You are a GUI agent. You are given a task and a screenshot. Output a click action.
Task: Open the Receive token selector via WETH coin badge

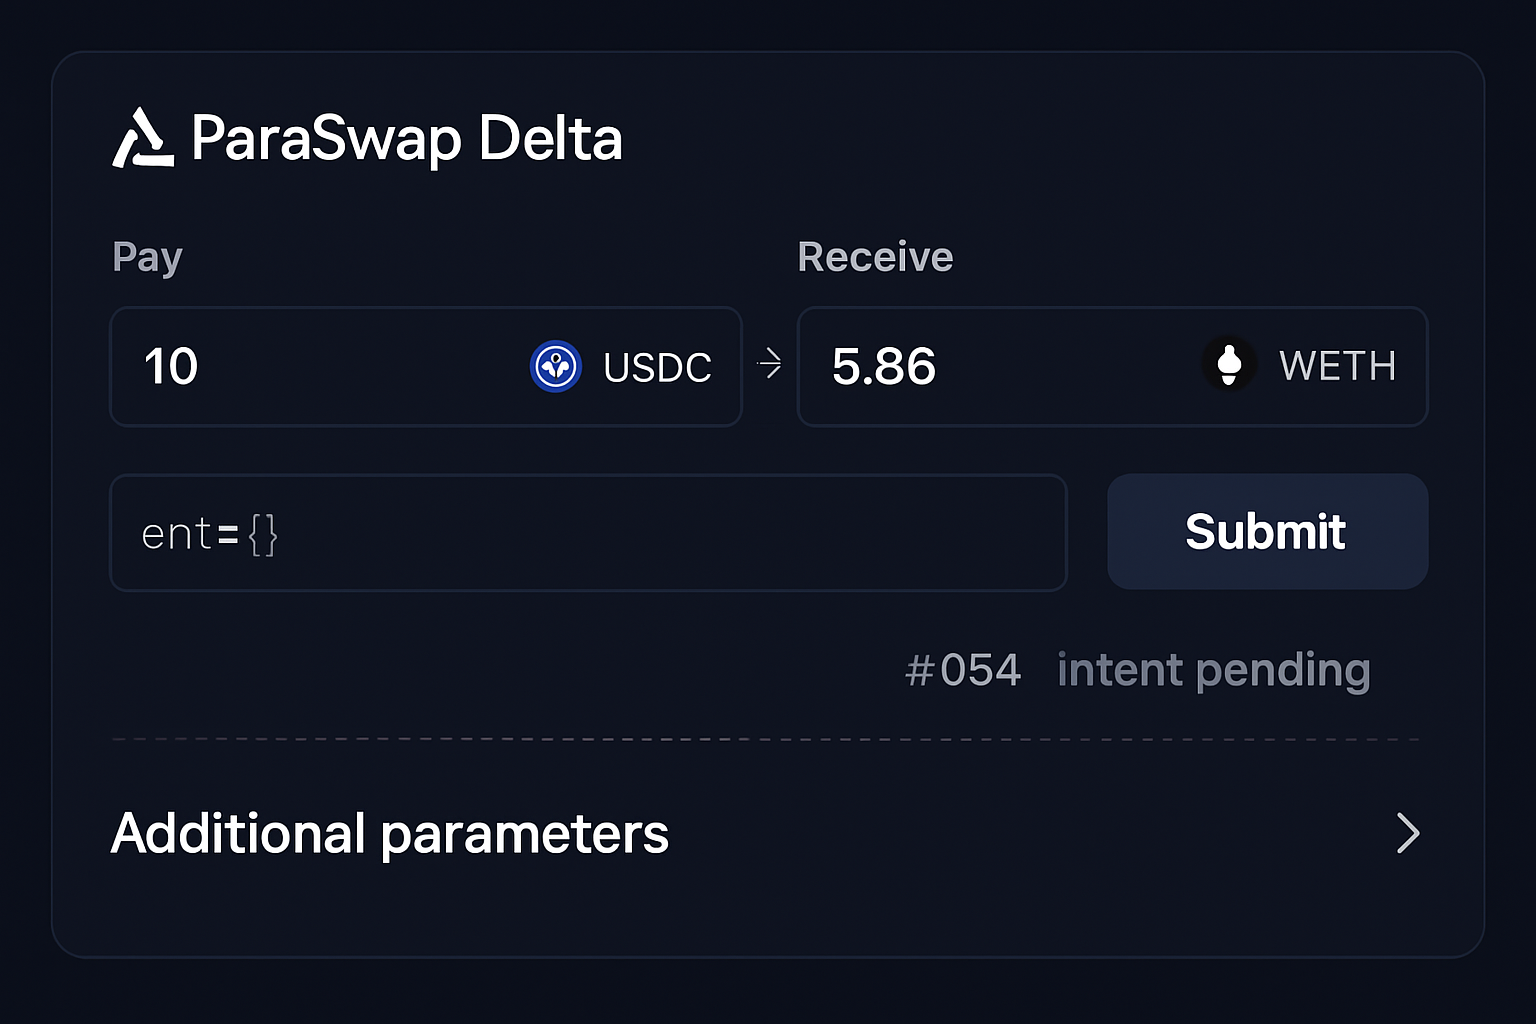1228,366
